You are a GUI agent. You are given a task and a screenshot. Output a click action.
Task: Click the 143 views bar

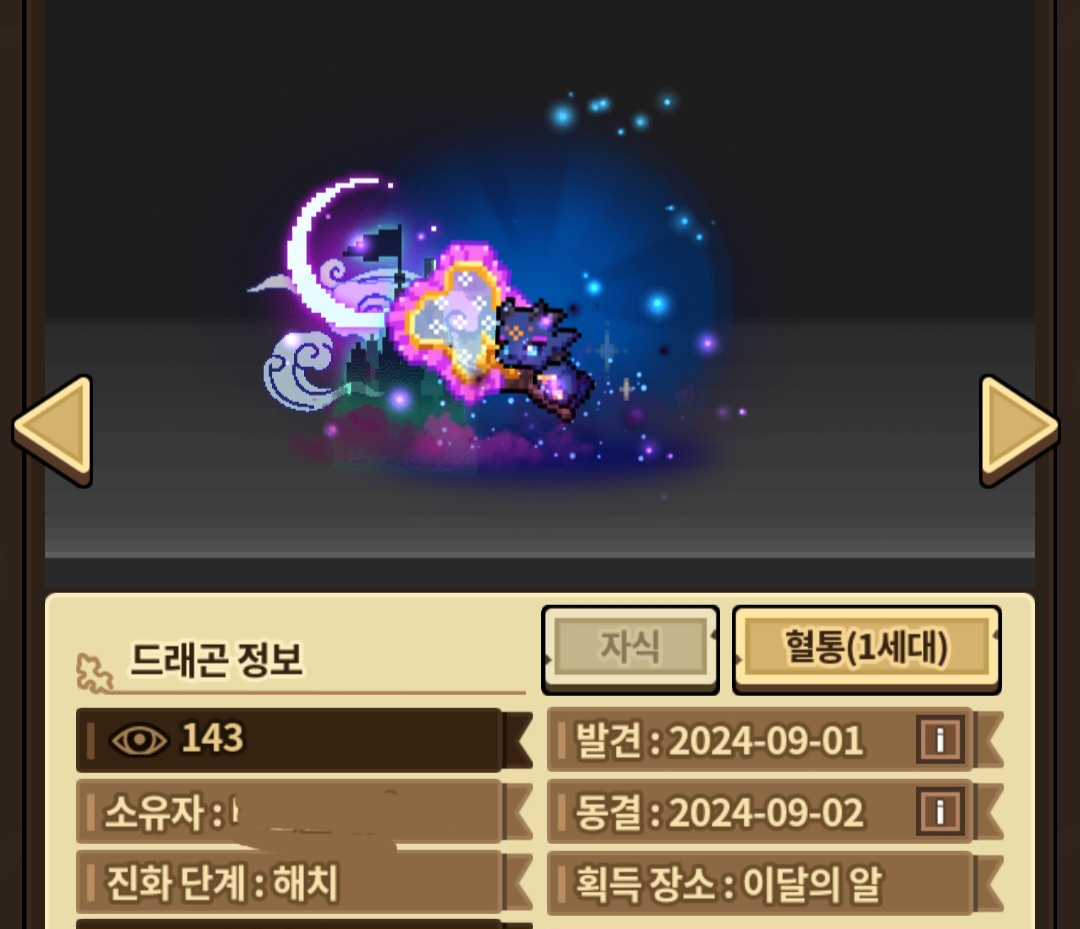tap(304, 740)
